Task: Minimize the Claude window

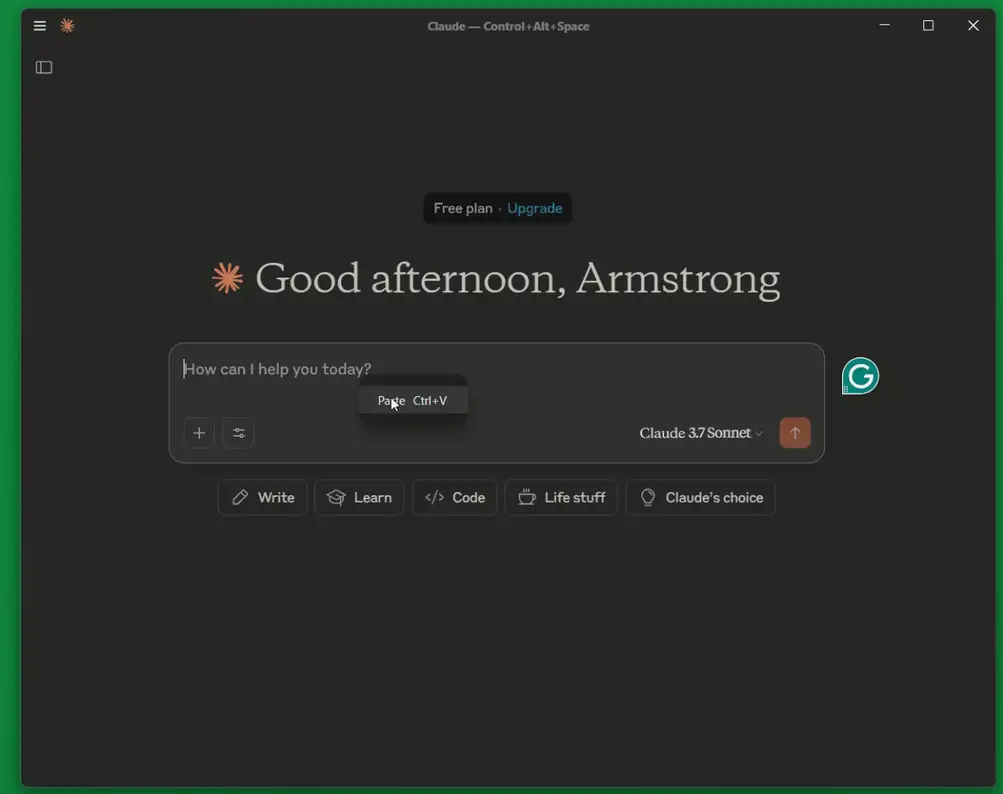Action: pyautogui.click(x=885, y=26)
